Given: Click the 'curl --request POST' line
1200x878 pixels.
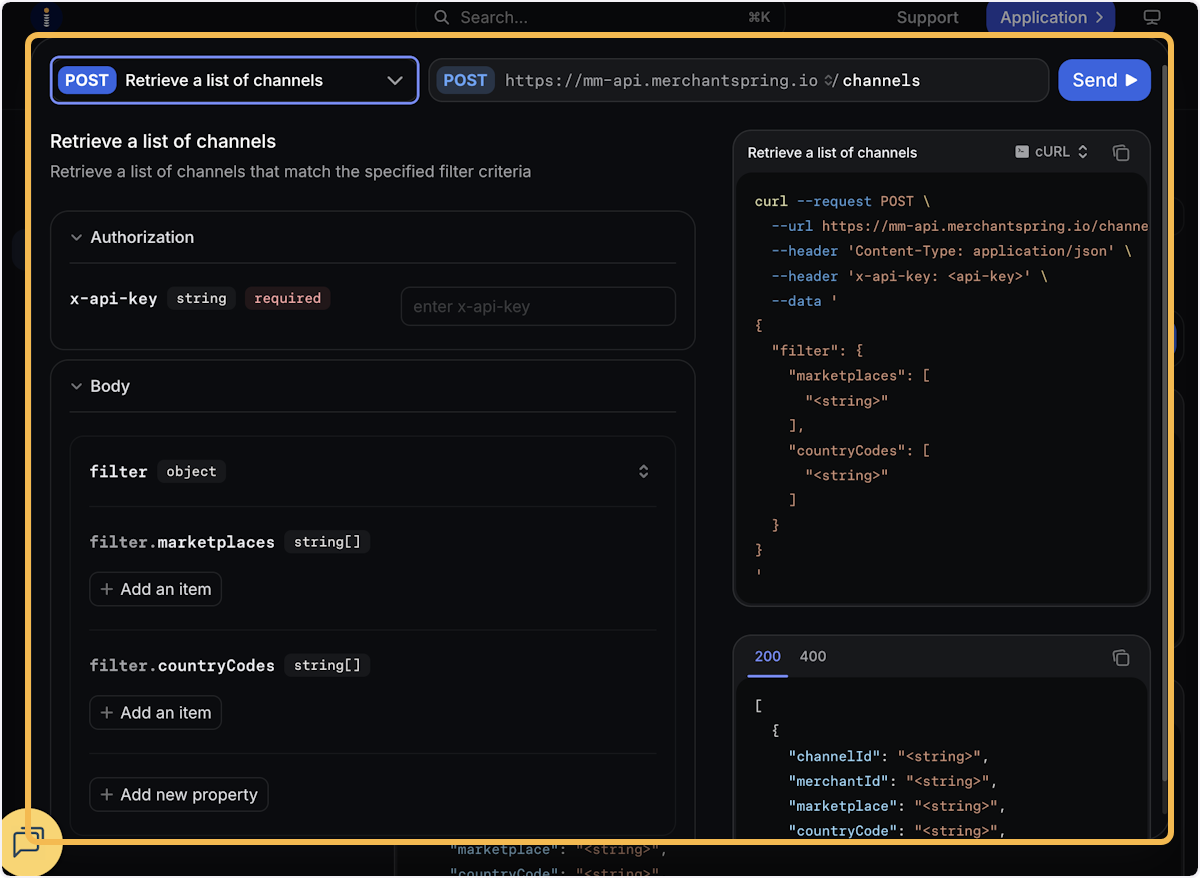Looking at the screenshot, I should 842,201.
